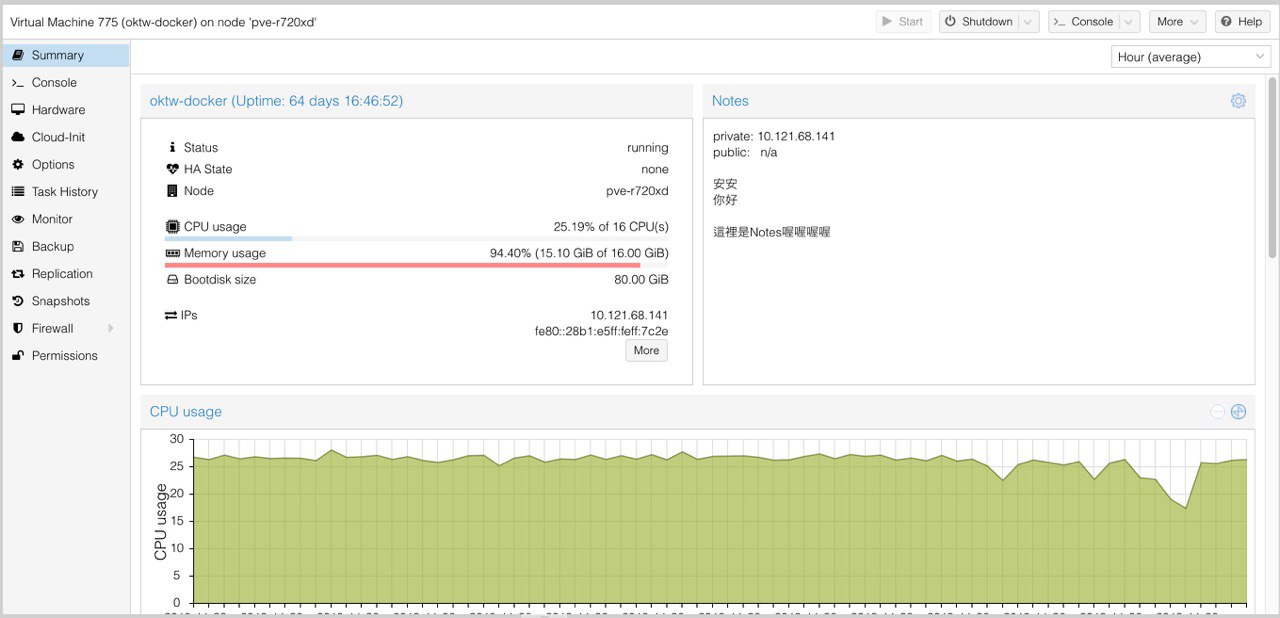Viewport: 1280px width, 618px height.
Task: Click the Snapshots history icon
Action: [x=18, y=301]
